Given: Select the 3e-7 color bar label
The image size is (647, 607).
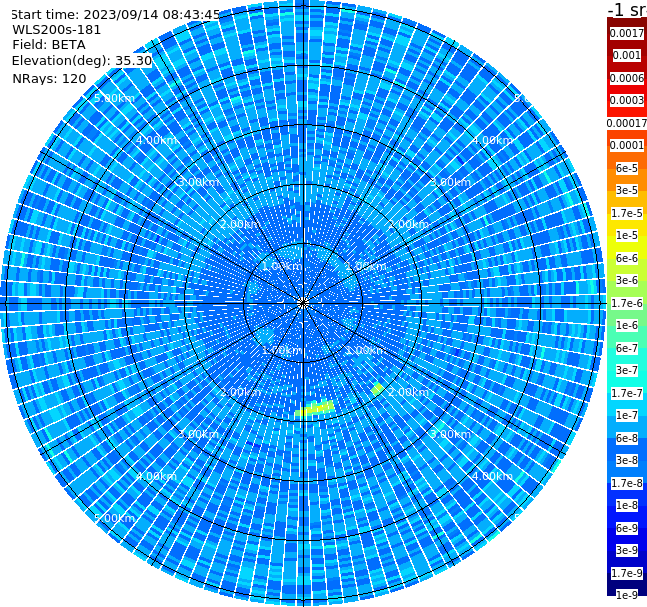Looking at the screenshot, I should (627, 370).
